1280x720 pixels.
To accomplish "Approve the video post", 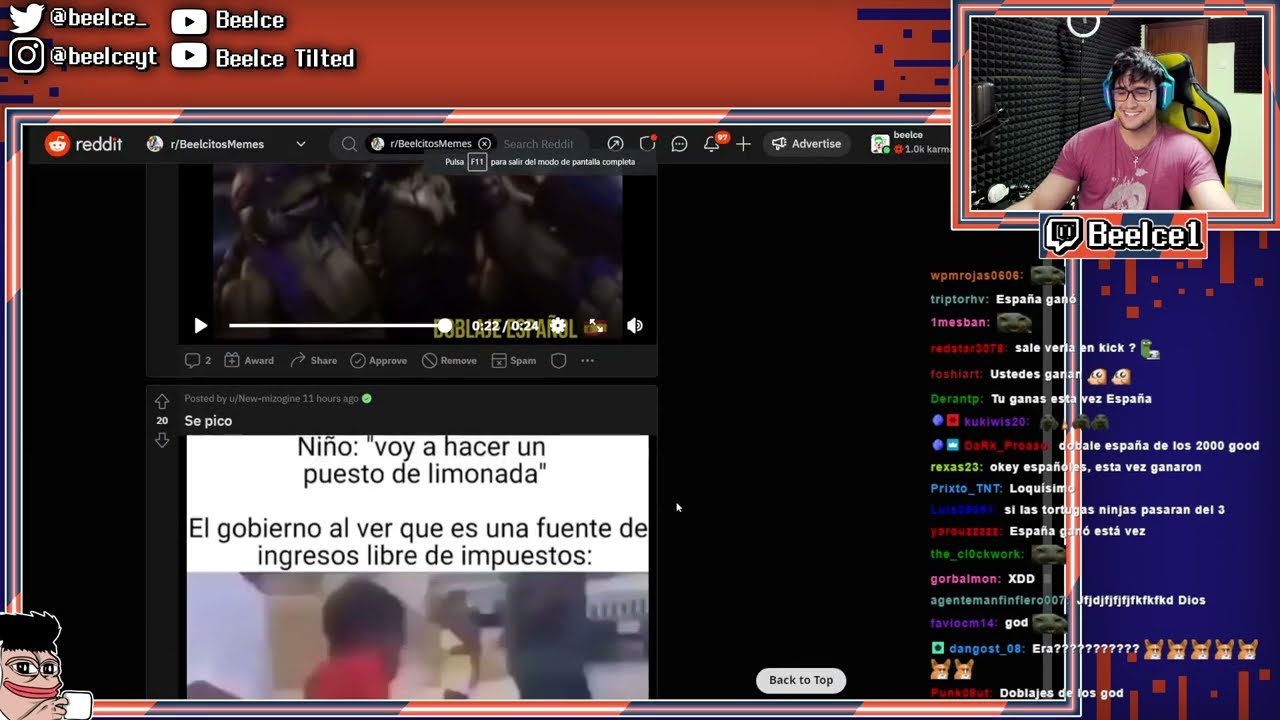I will click(x=378, y=360).
